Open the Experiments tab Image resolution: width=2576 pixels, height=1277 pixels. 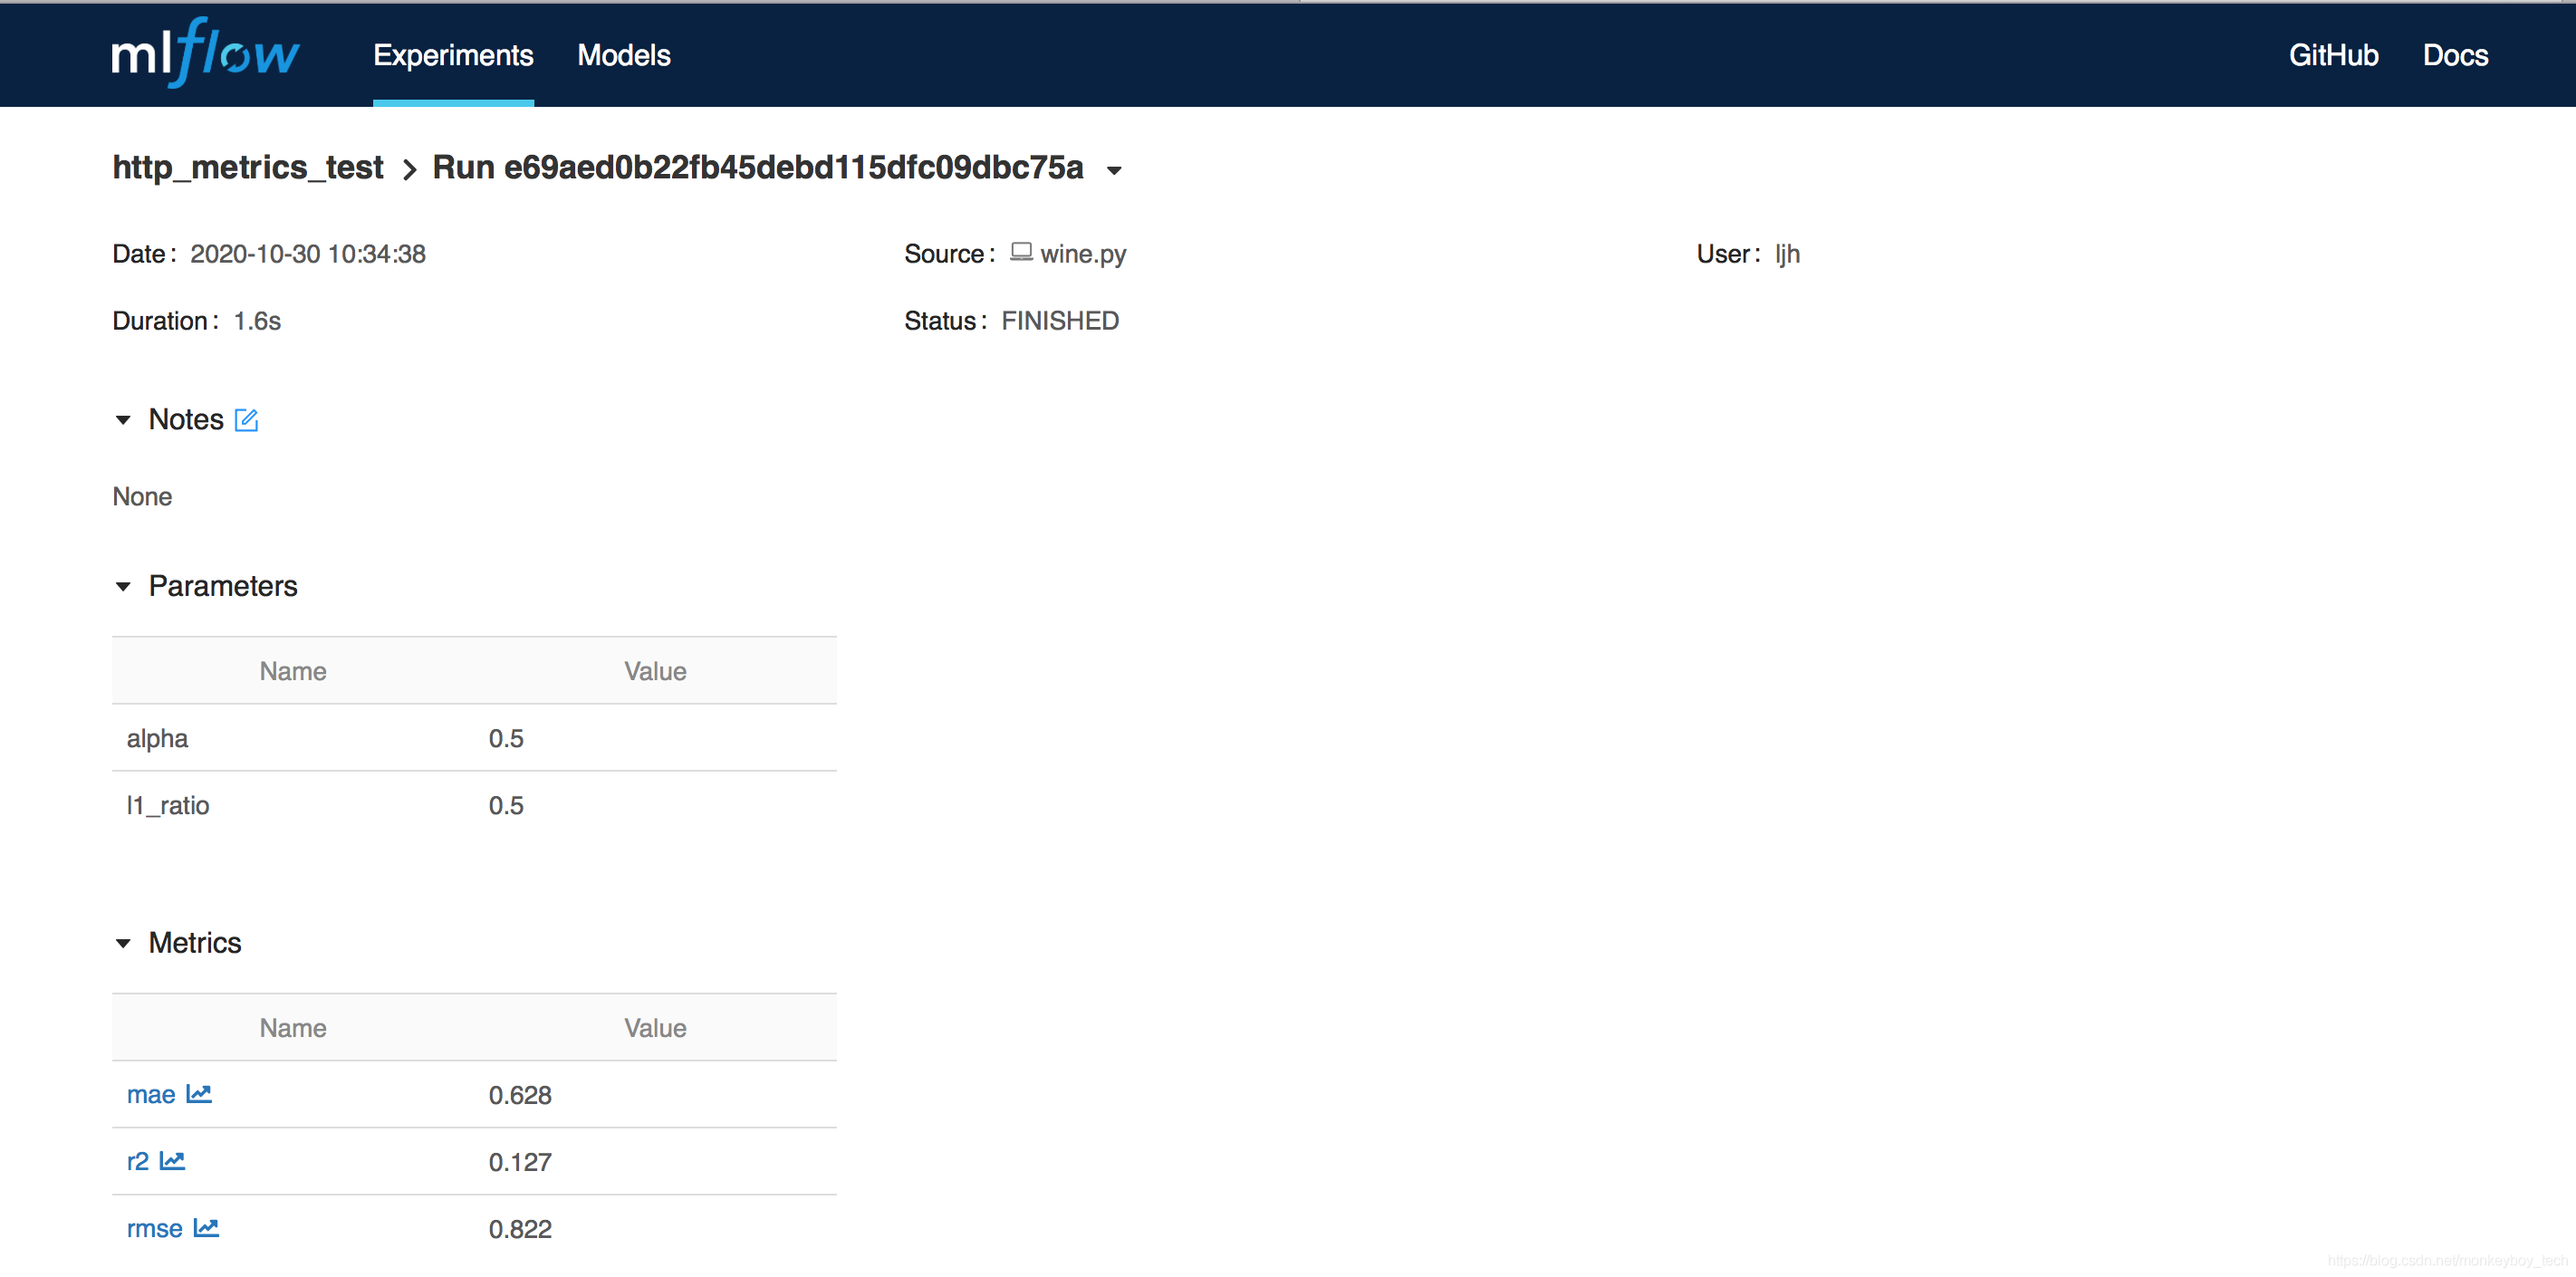pyautogui.click(x=454, y=54)
